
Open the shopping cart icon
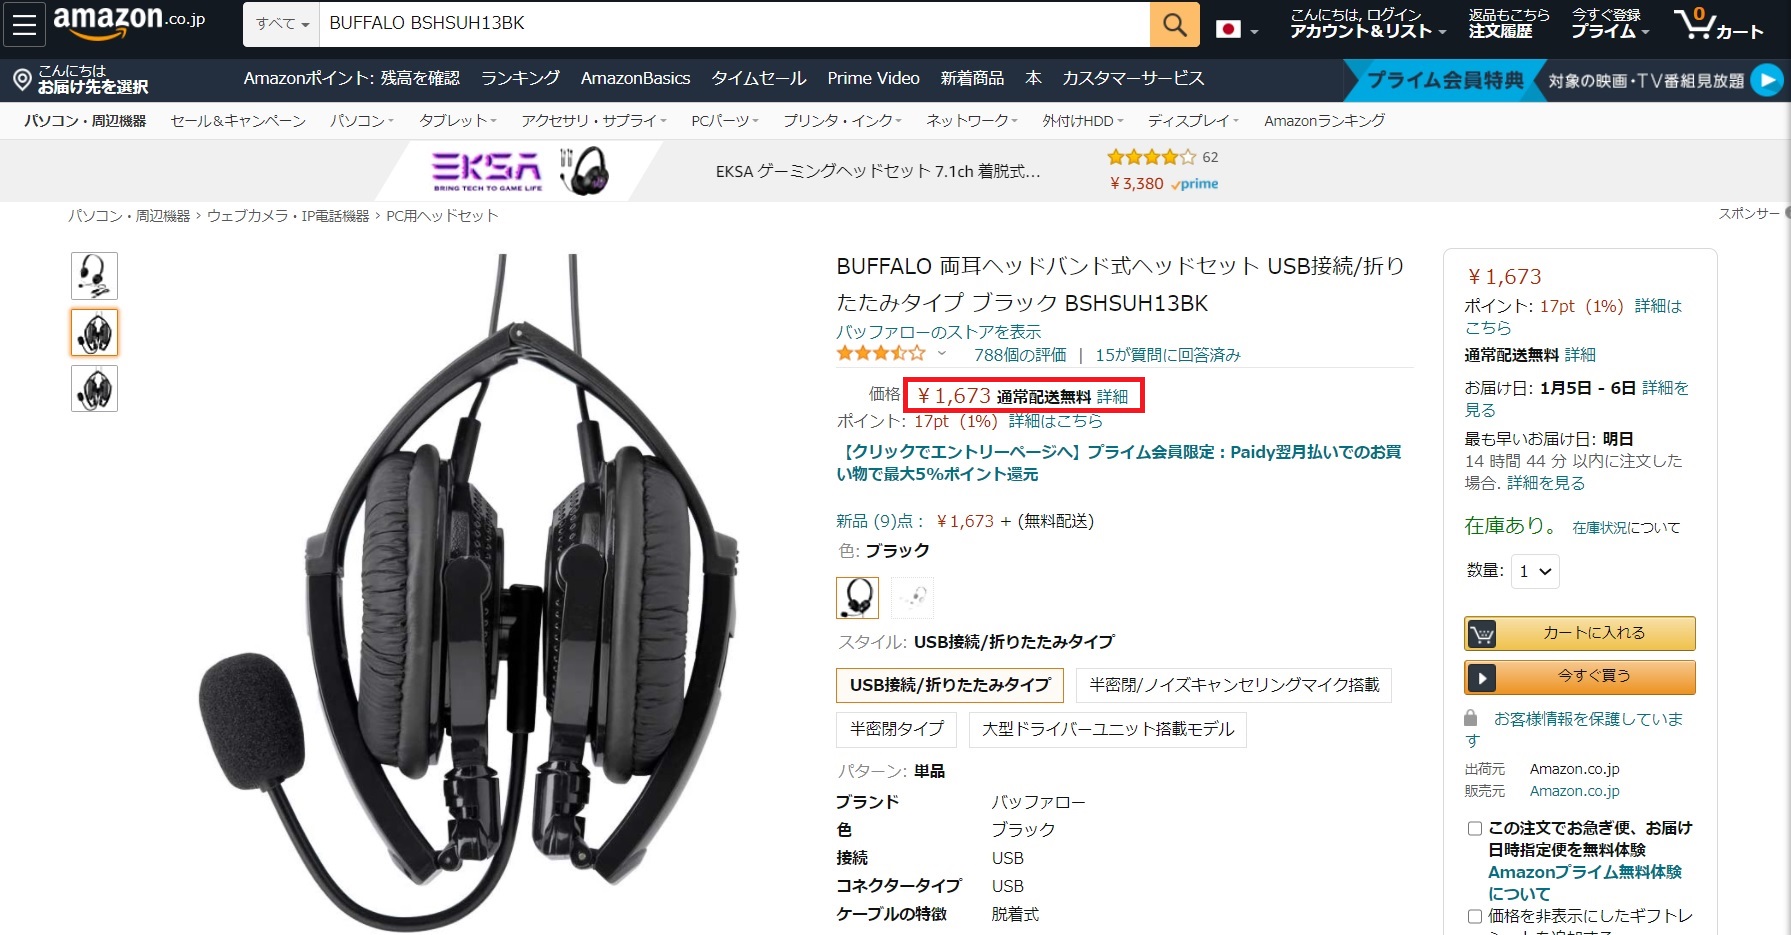click(x=1718, y=24)
